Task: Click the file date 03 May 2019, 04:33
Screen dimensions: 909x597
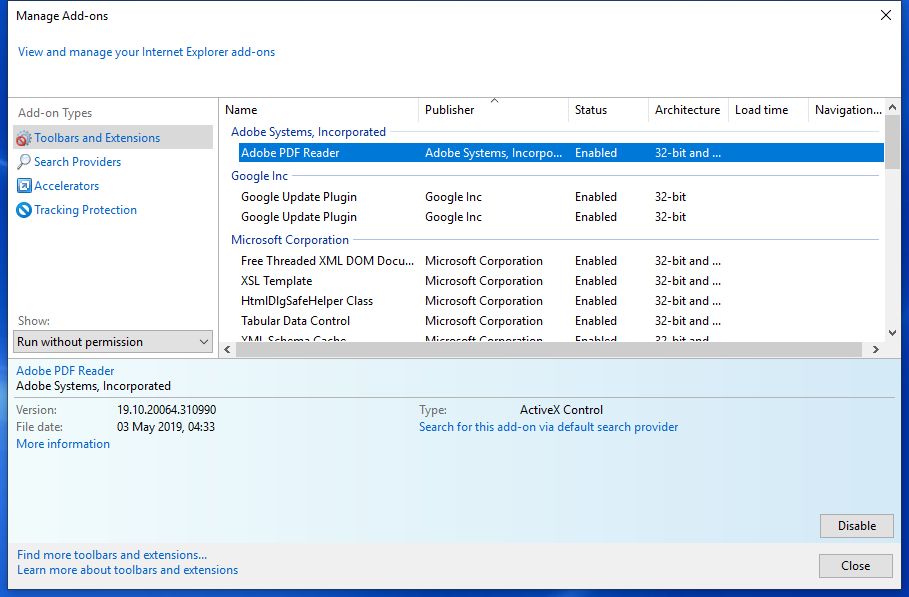Action: click(166, 427)
